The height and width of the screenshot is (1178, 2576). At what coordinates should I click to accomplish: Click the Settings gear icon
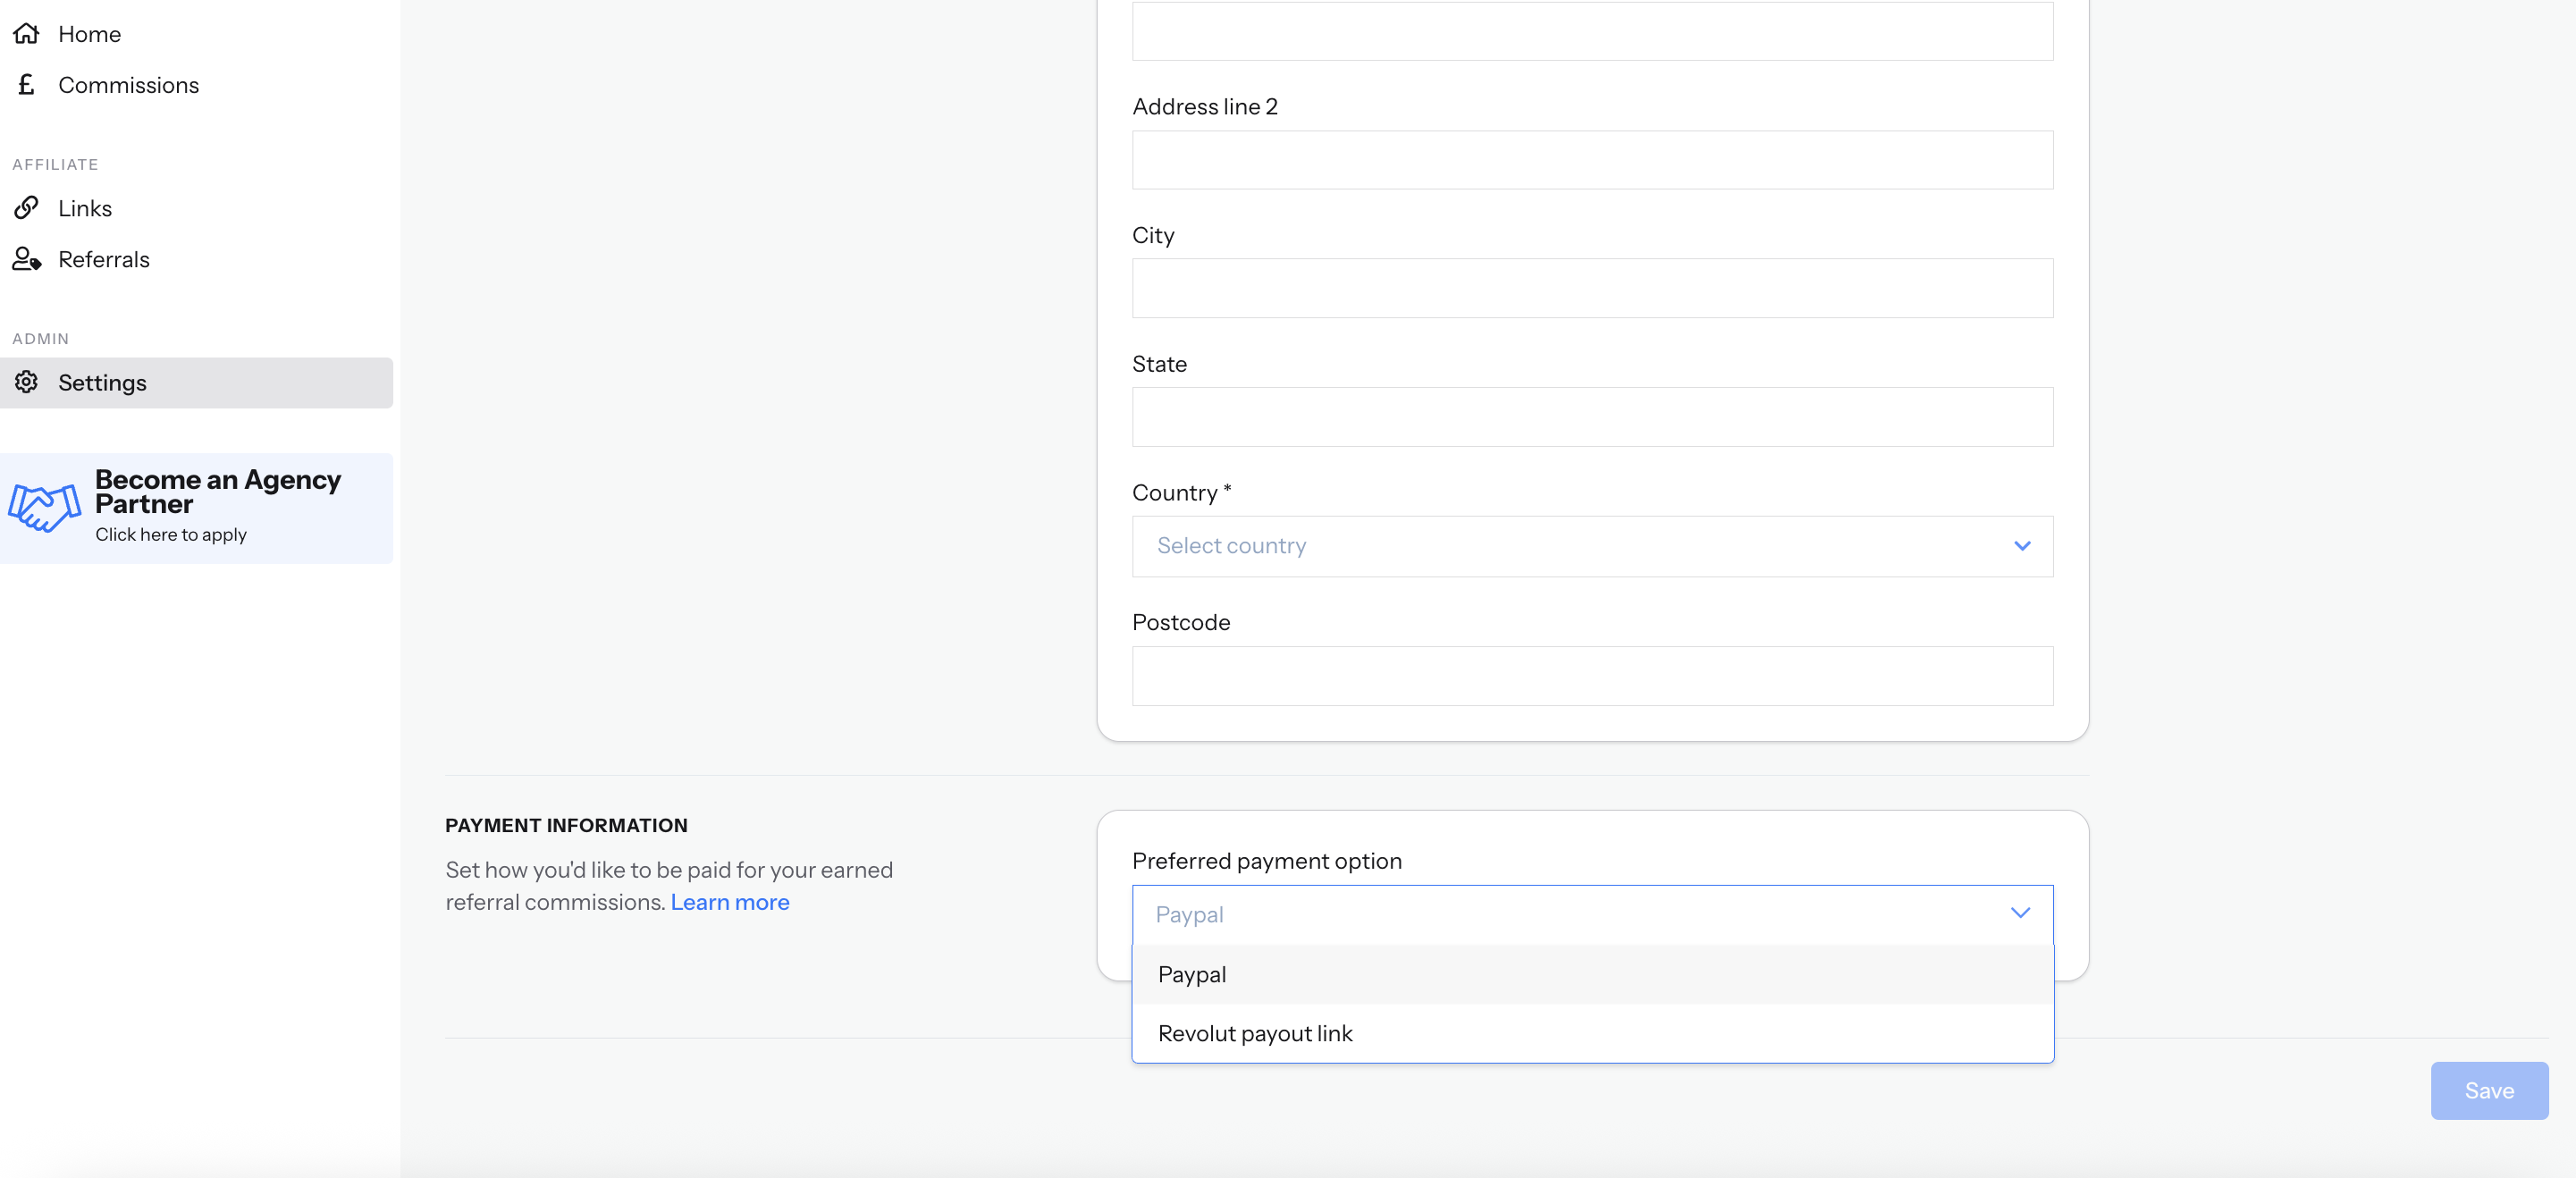[26, 382]
